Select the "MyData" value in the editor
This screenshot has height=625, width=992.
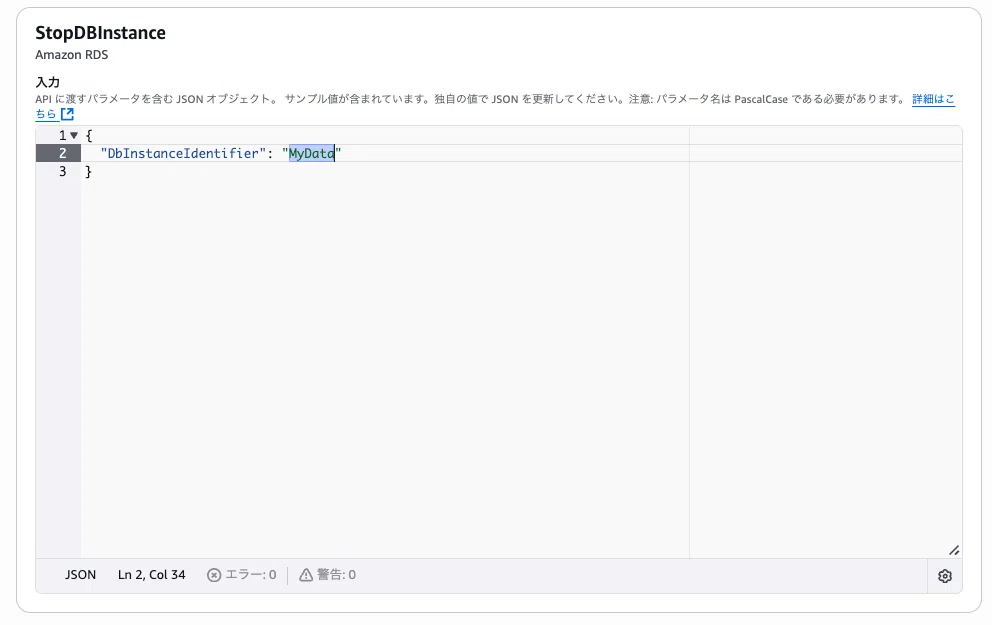[x=311, y=153]
